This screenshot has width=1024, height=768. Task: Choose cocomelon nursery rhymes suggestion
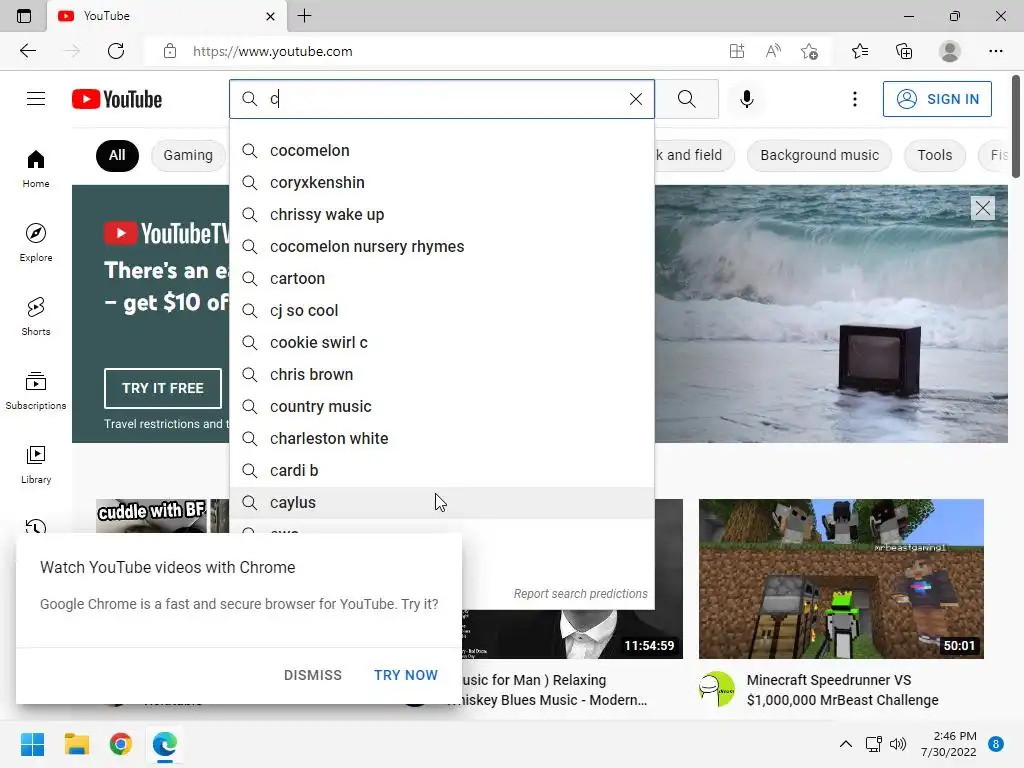pyautogui.click(x=441, y=246)
